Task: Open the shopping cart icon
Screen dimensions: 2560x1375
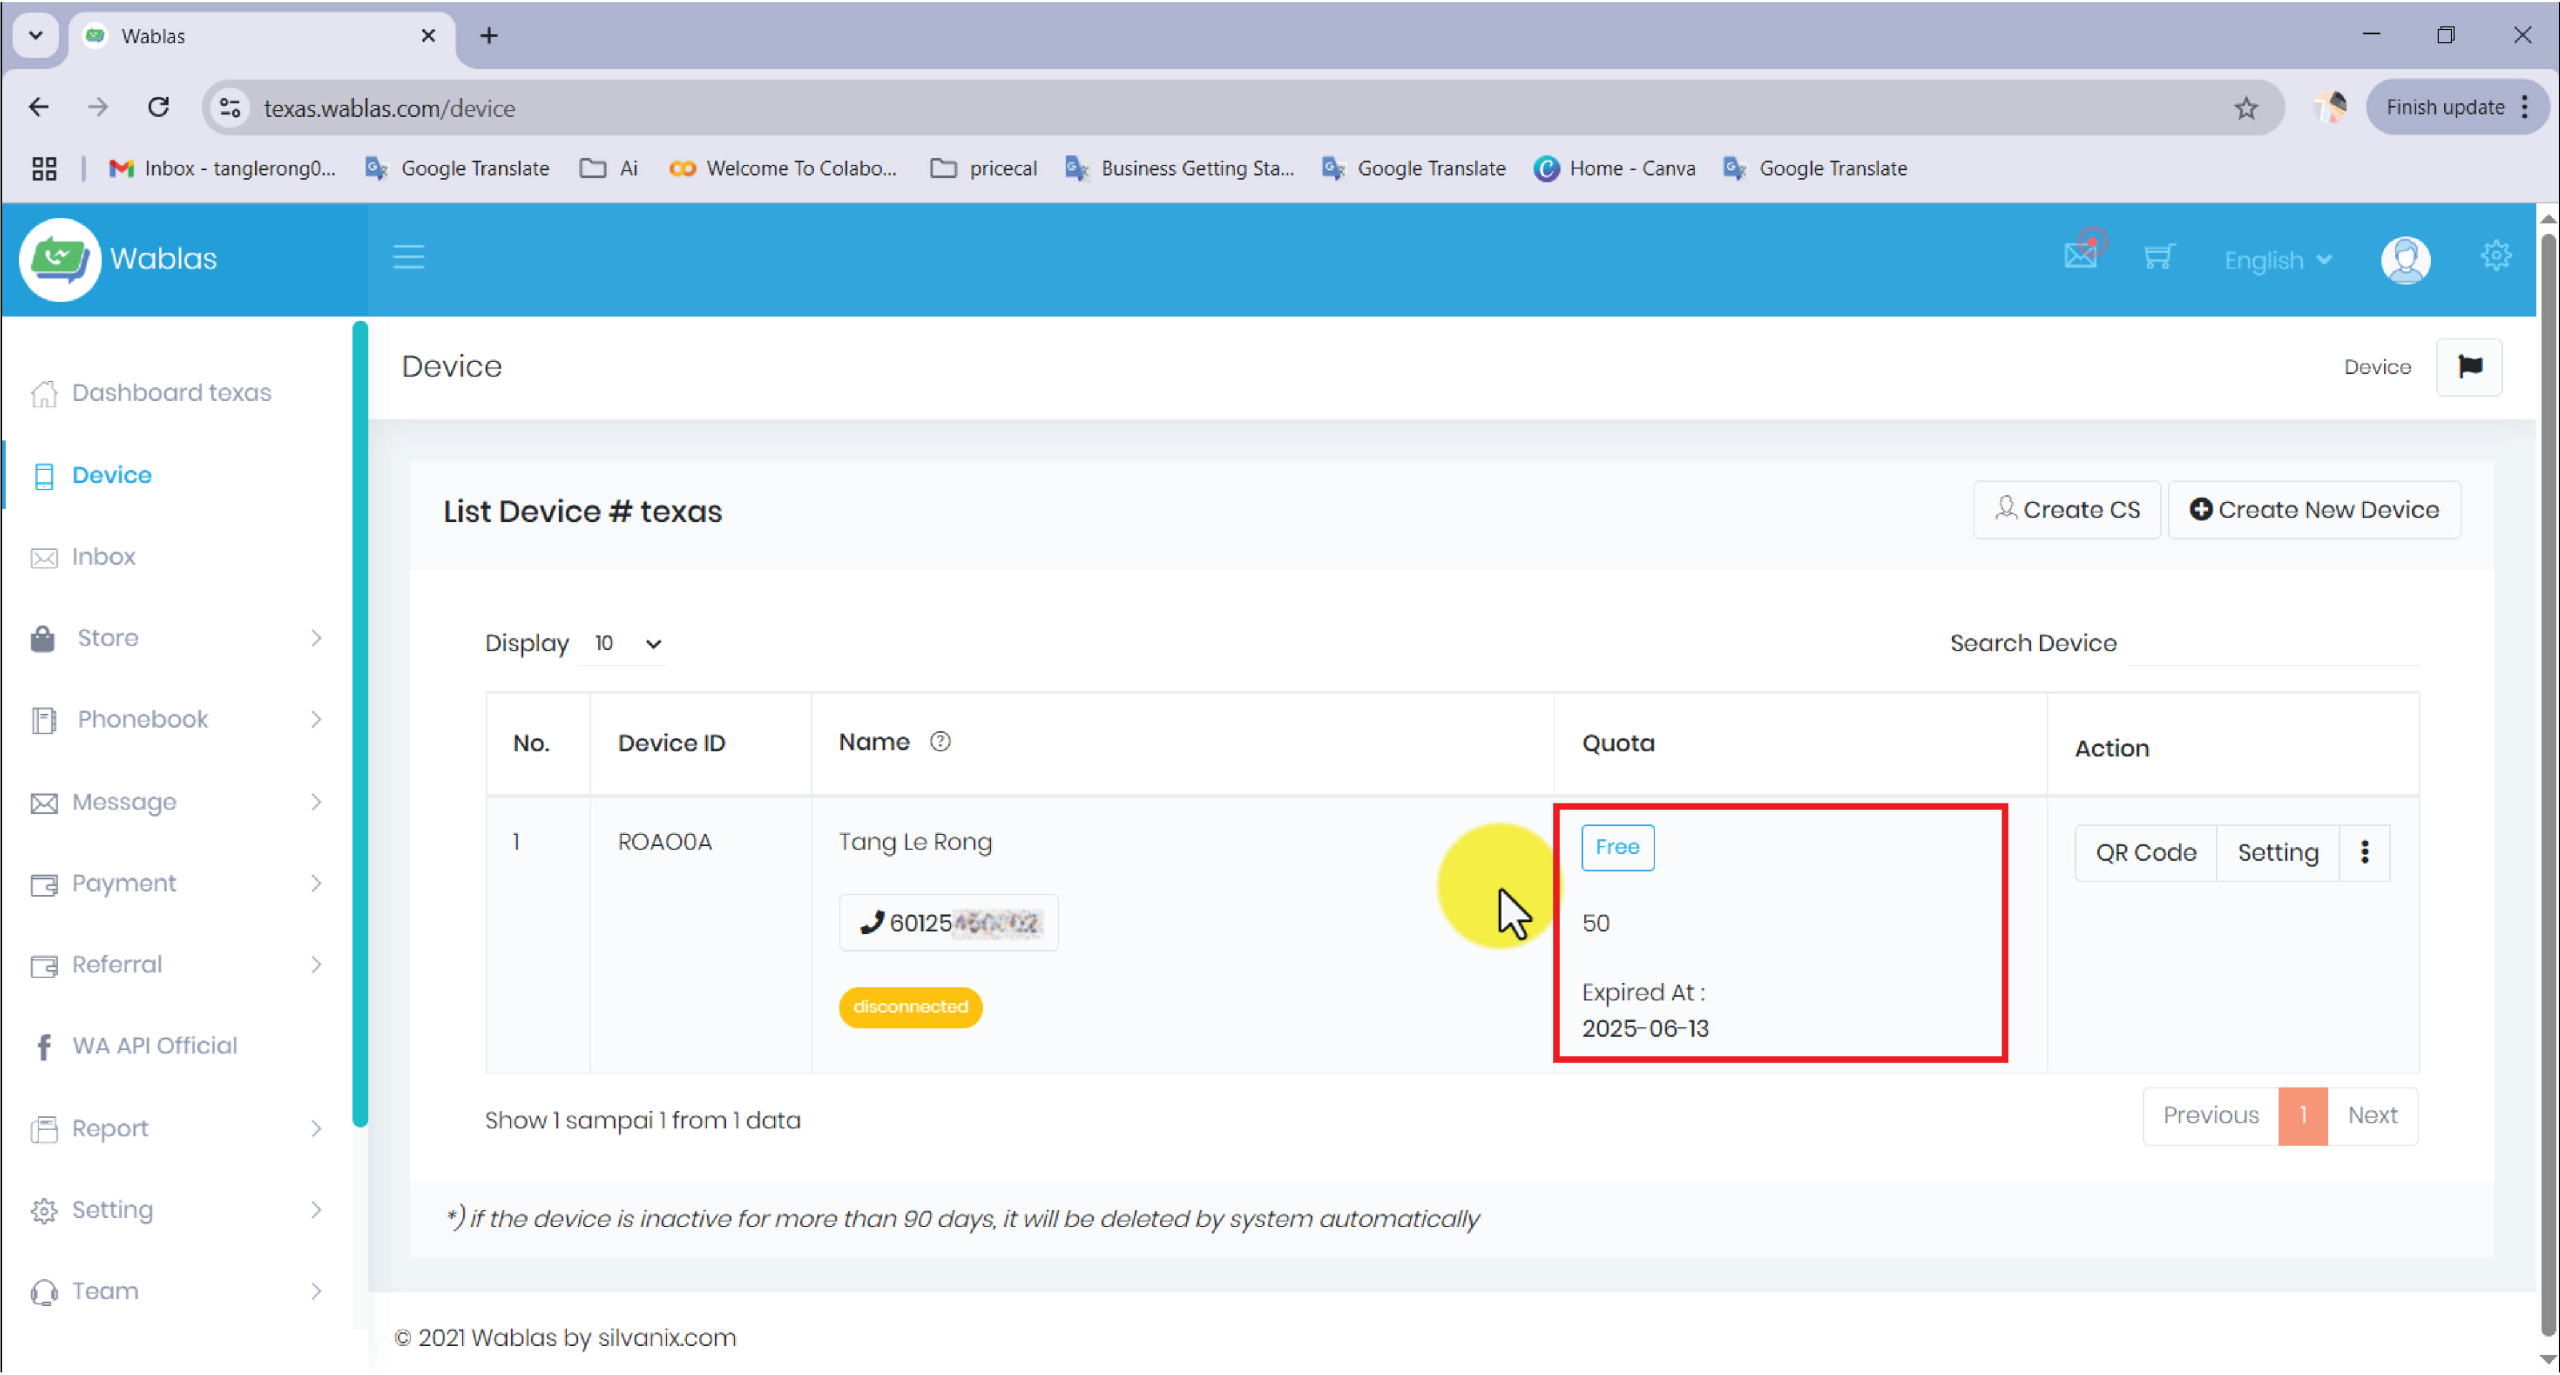Action: 2159,257
